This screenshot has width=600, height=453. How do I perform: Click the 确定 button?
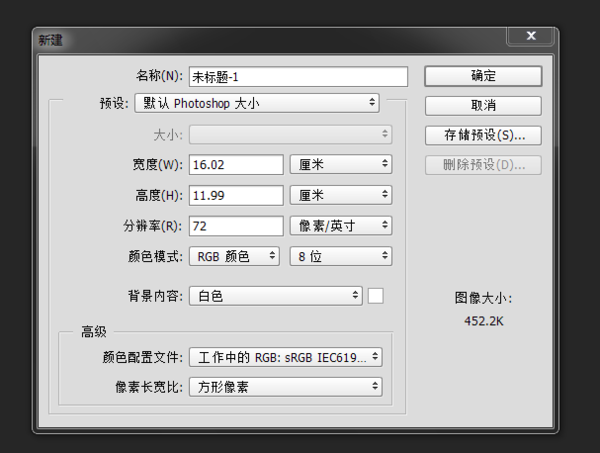tap(483, 76)
